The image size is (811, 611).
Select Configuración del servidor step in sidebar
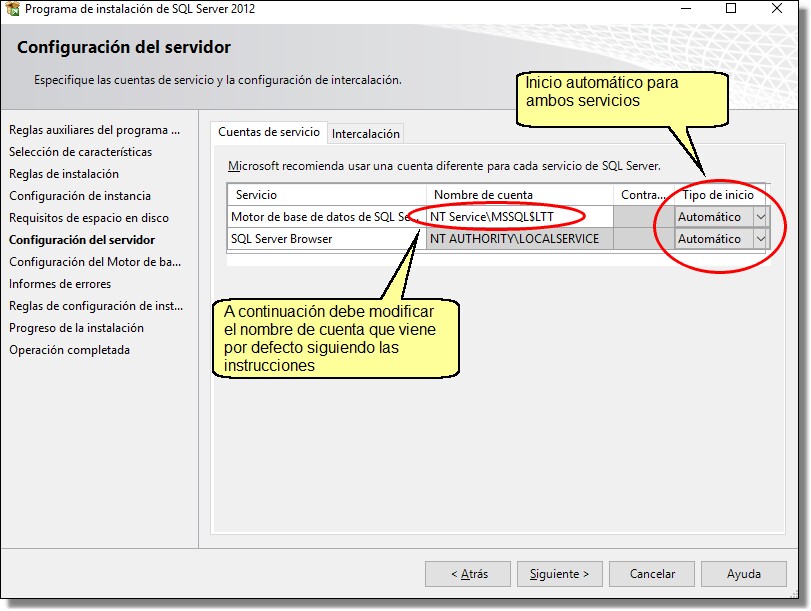pos(82,240)
